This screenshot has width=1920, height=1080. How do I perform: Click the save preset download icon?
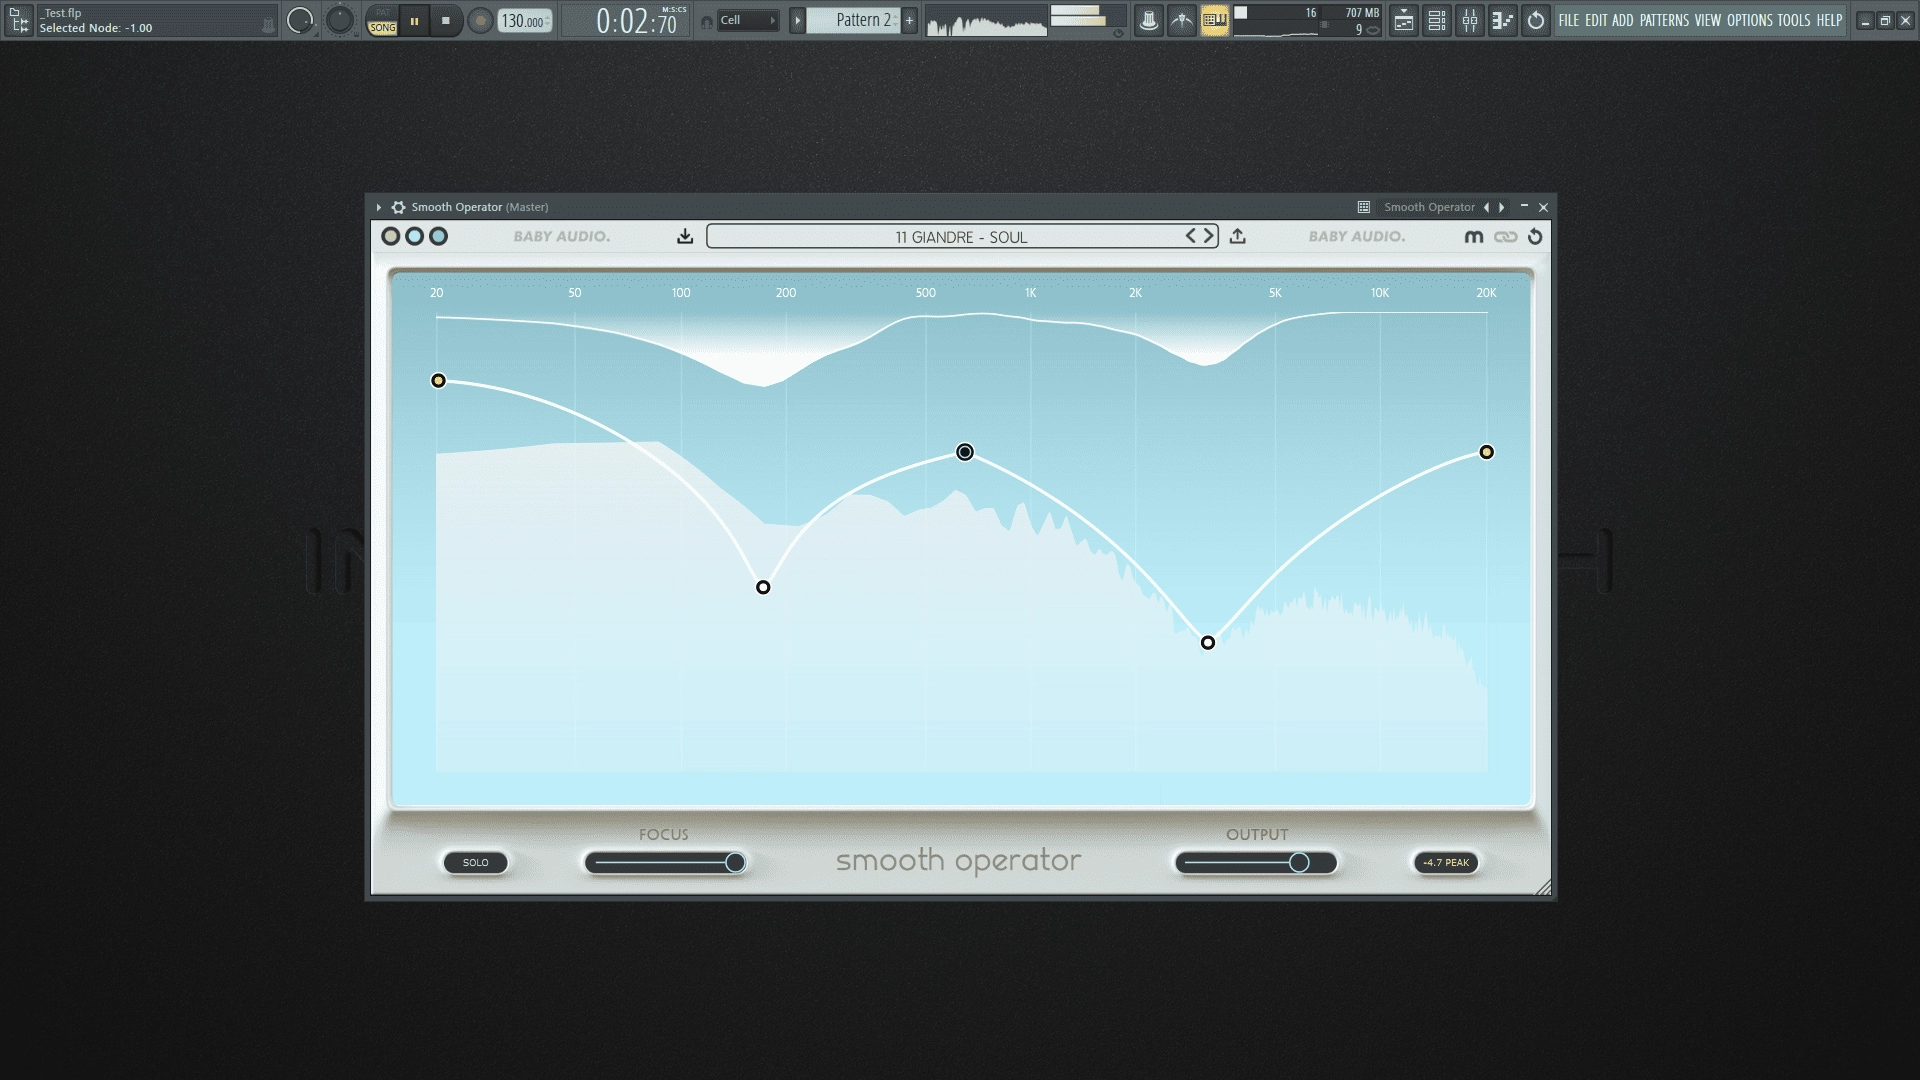point(685,236)
